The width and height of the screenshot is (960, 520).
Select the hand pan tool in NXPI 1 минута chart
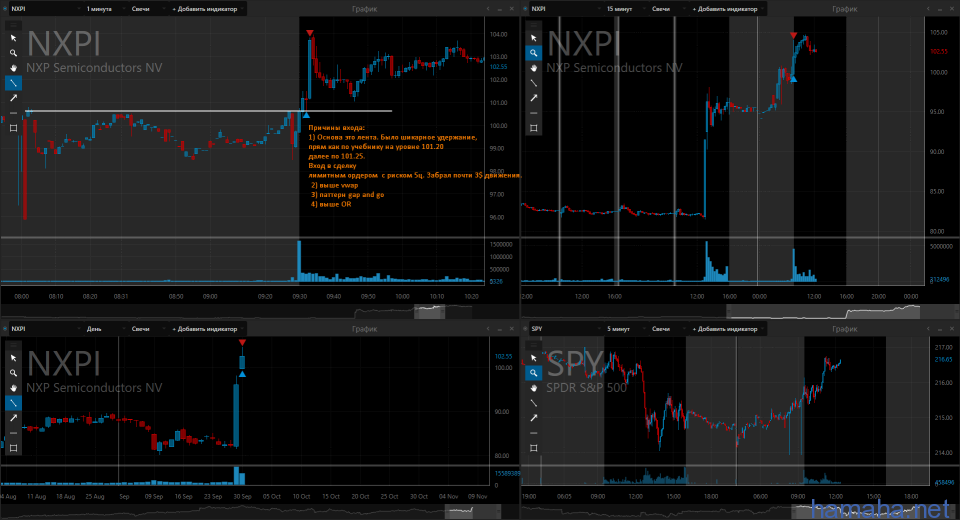point(13,68)
